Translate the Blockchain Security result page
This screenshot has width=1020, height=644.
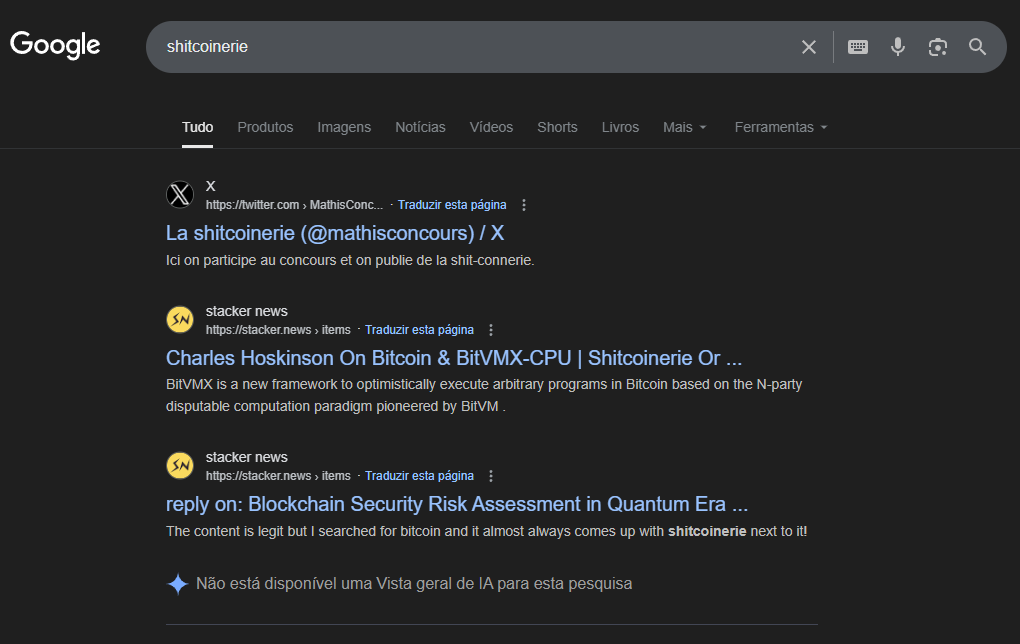coord(419,476)
